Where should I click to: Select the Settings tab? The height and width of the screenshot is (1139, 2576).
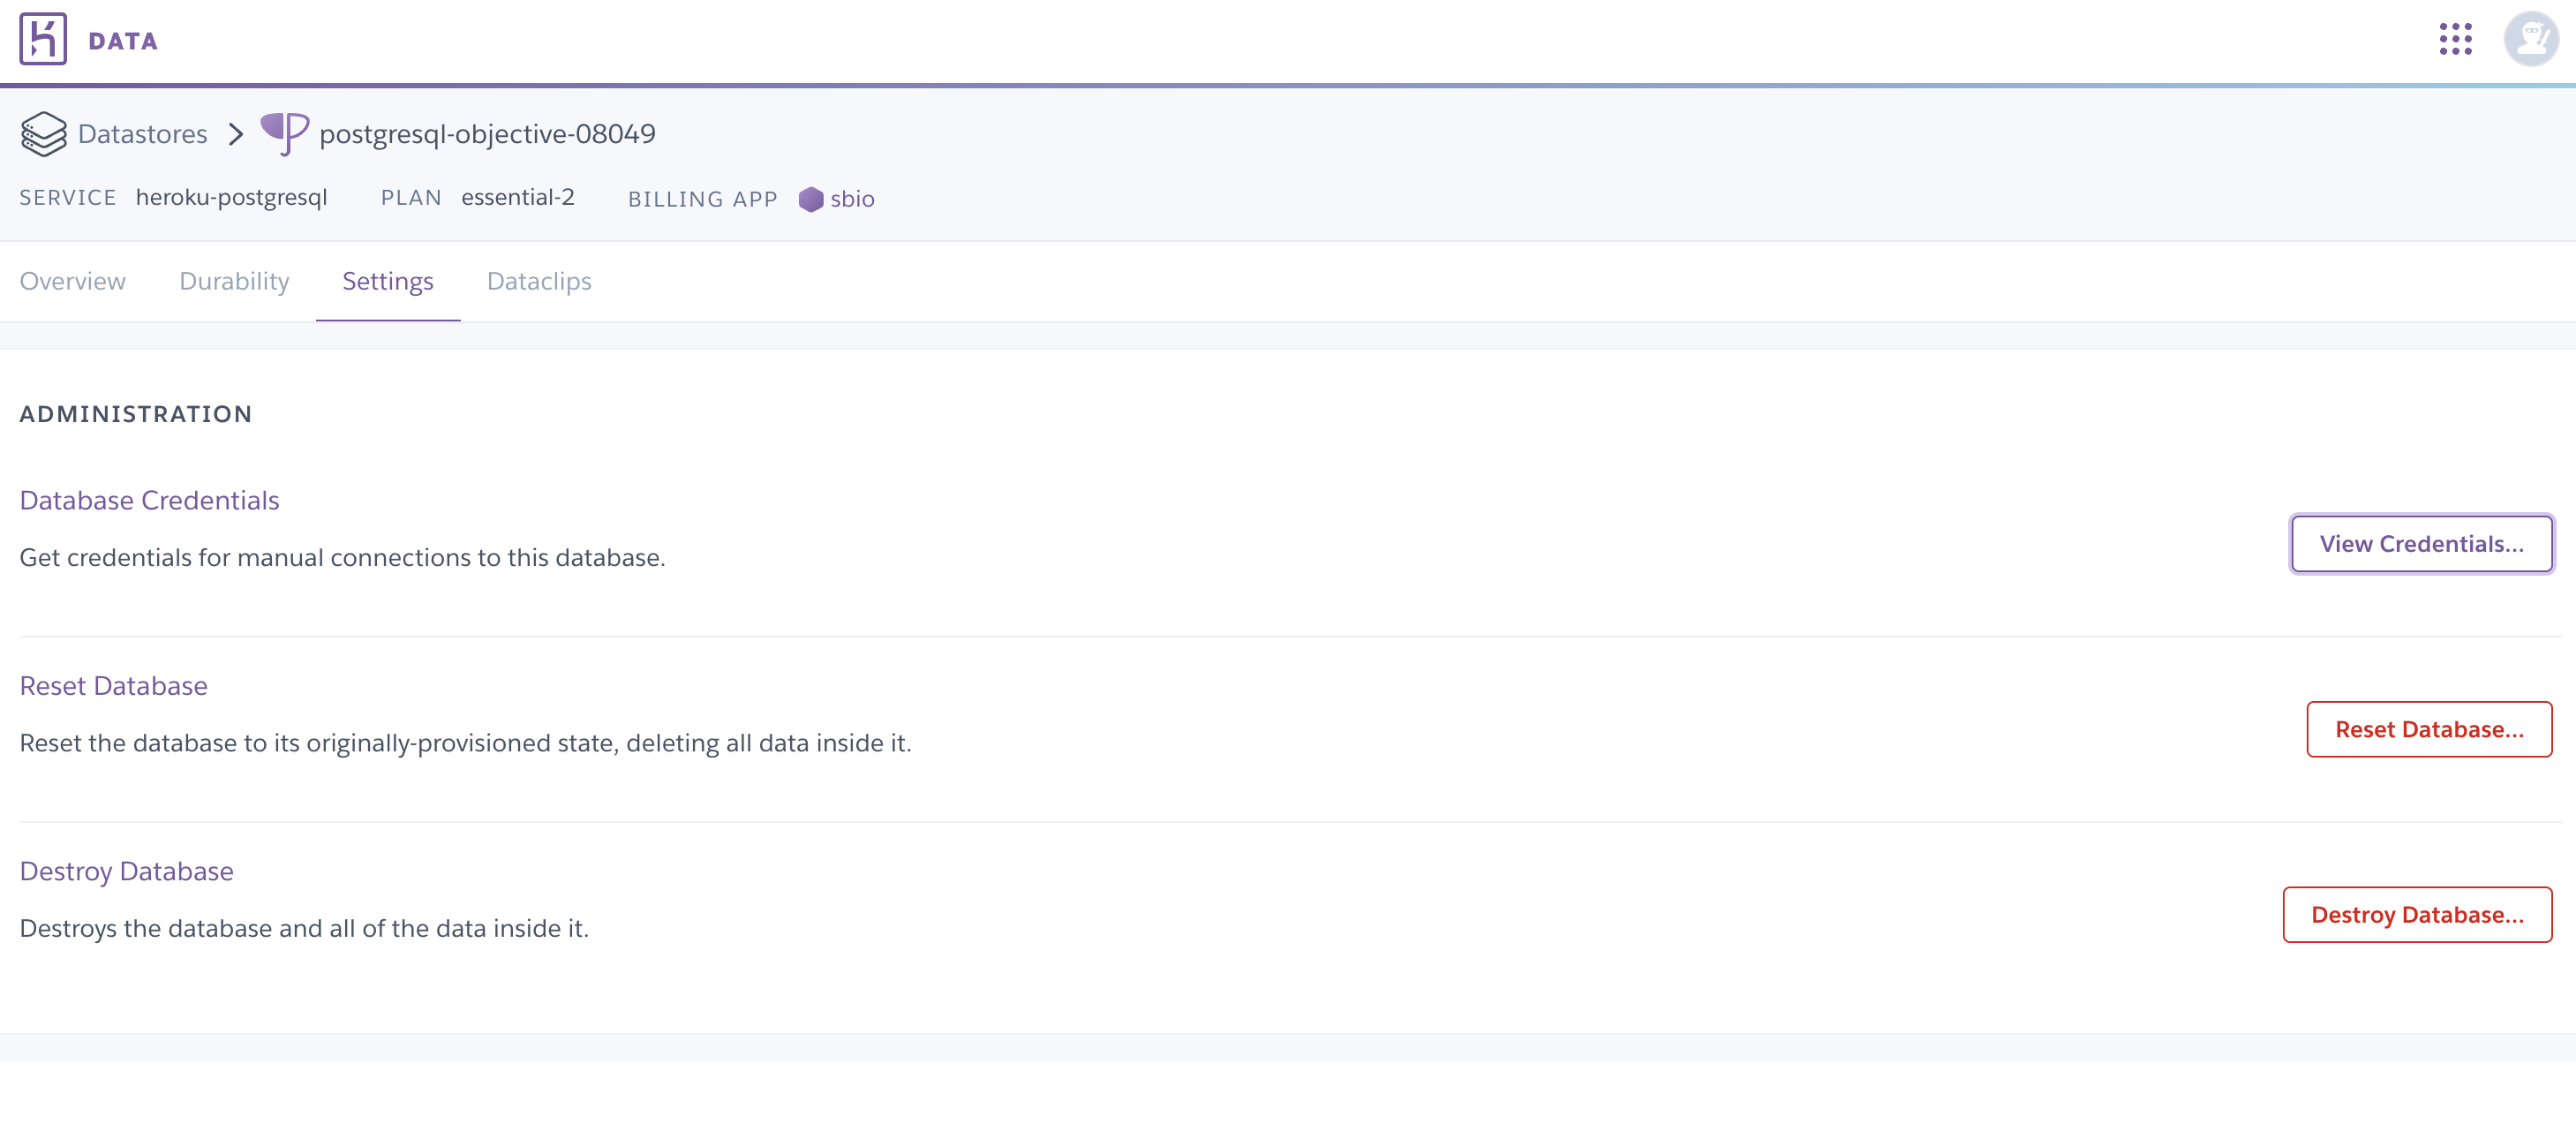click(388, 281)
